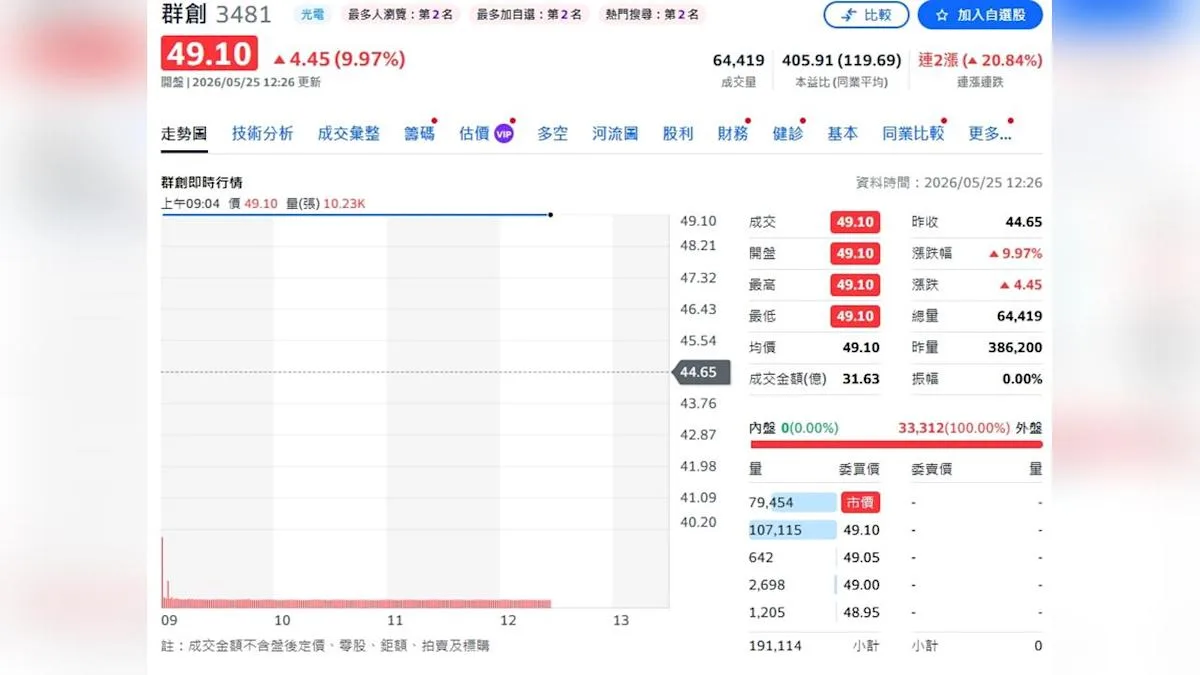This screenshot has height=675, width=1200.
Task: Open the 走勢圖 tab
Action: click(x=184, y=133)
